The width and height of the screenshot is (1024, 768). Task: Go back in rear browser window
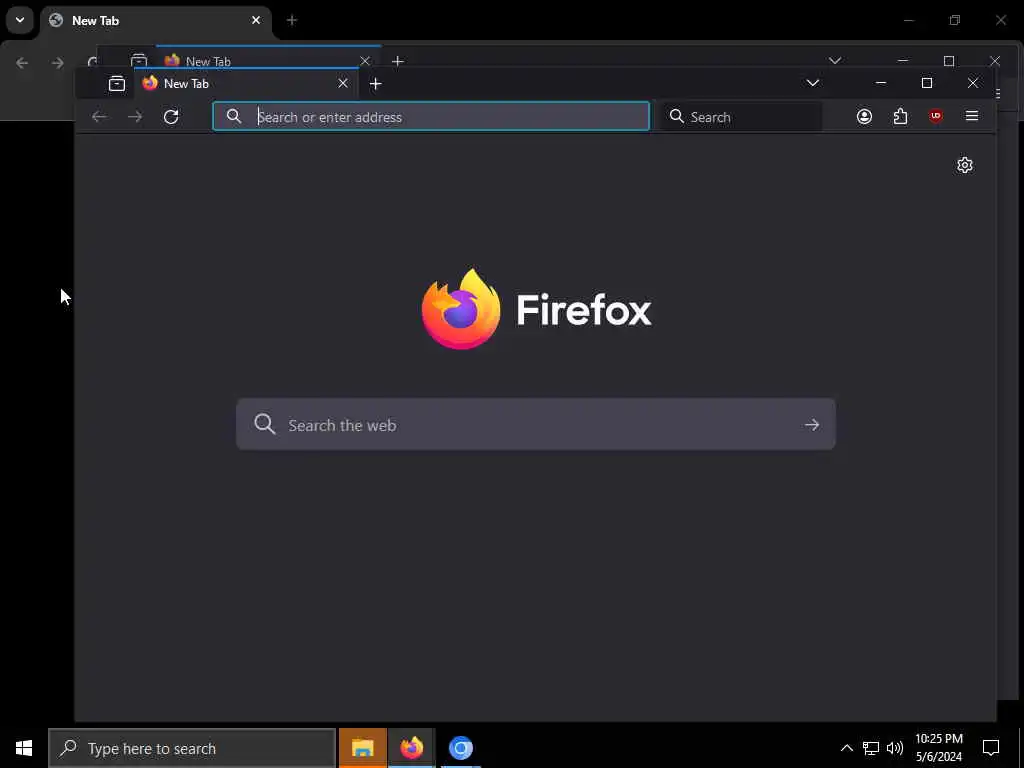pyautogui.click(x=22, y=63)
